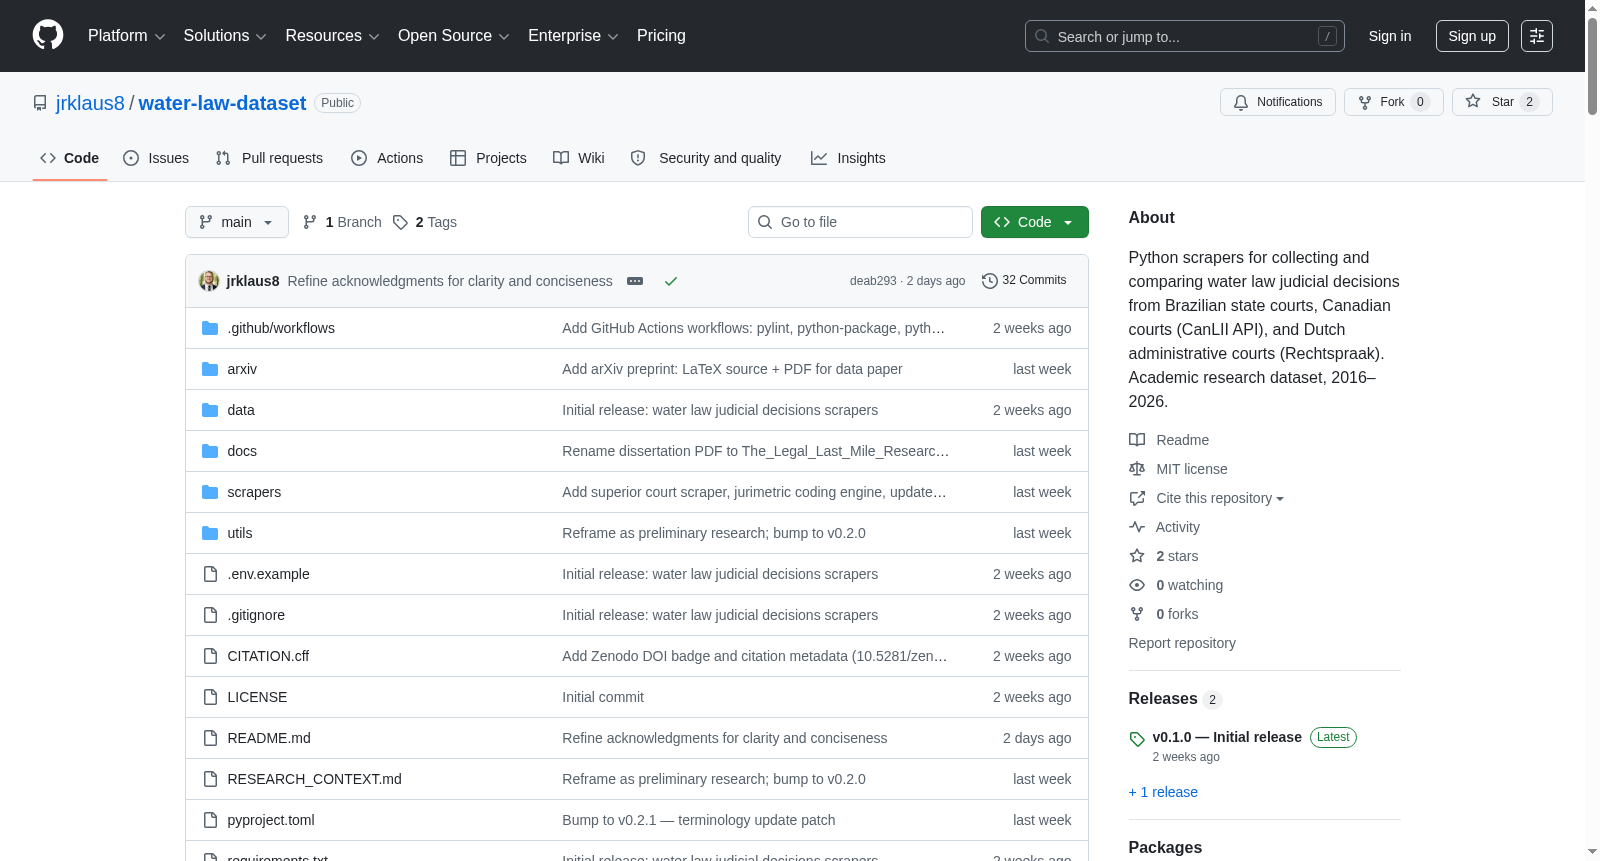Click the Search or jump to field
The height and width of the screenshot is (861, 1600).
[x=1185, y=36]
